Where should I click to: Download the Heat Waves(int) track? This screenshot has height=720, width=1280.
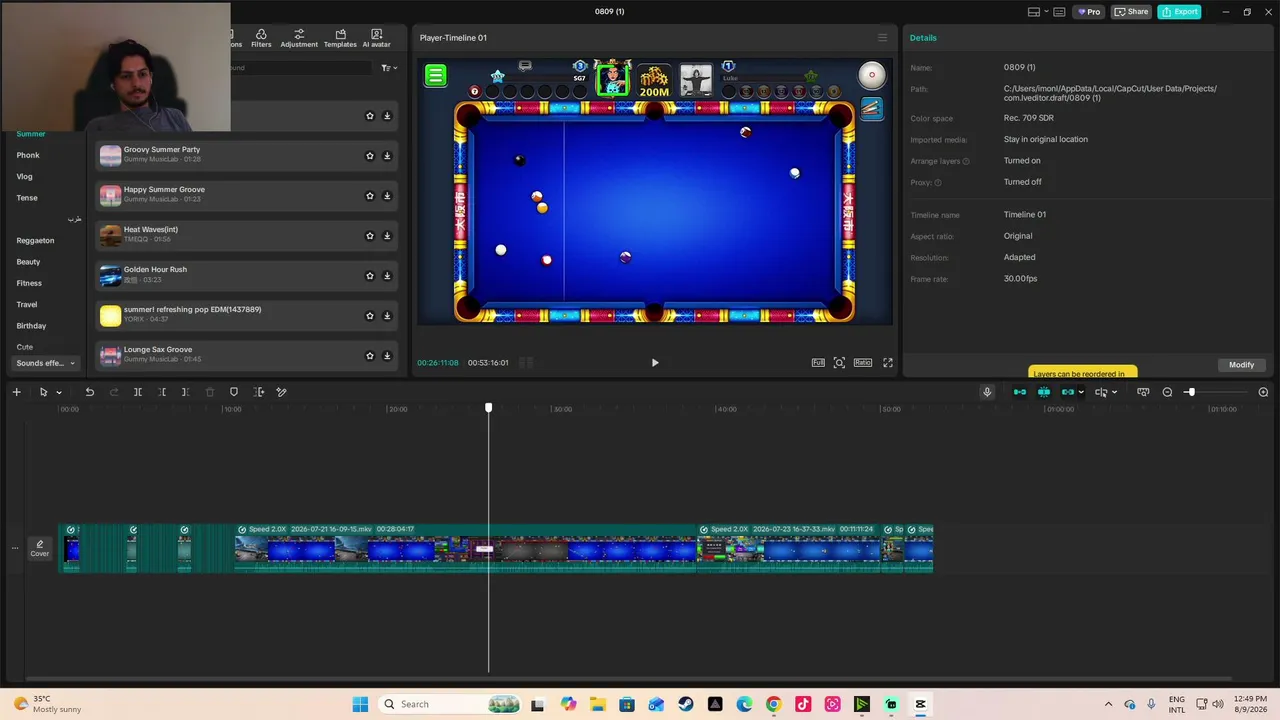point(387,236)
